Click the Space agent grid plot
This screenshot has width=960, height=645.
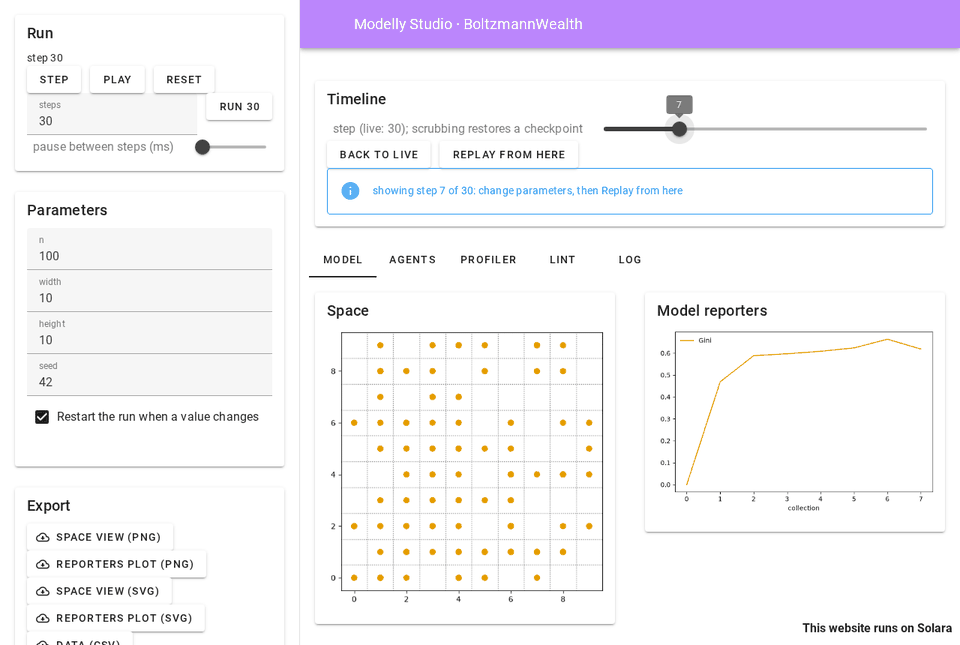point(471,461)
